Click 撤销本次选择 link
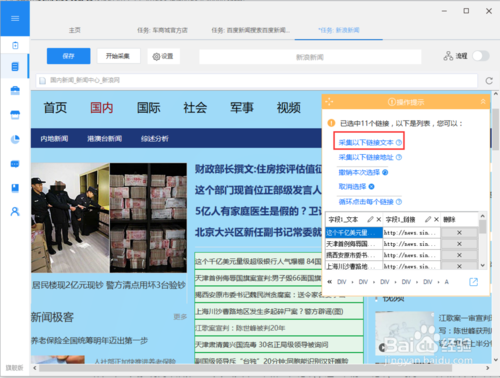The image size is (500, 378). click(359, 172)
